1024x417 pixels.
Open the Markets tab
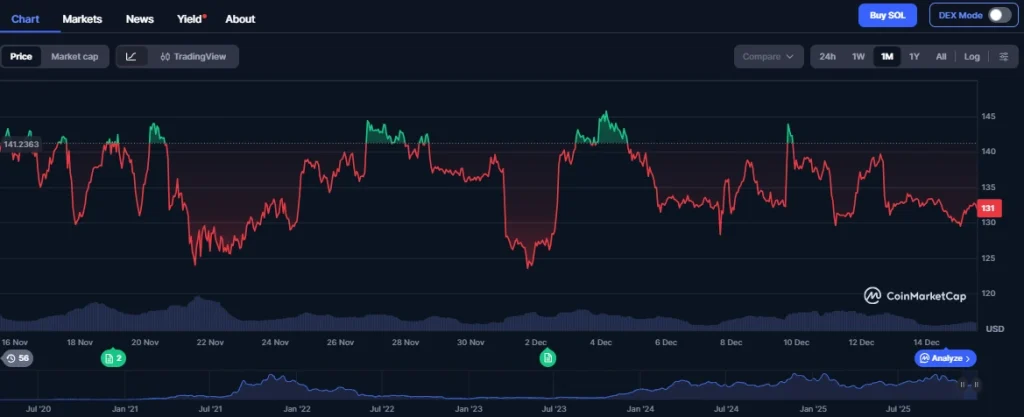(x=82, y=19)
